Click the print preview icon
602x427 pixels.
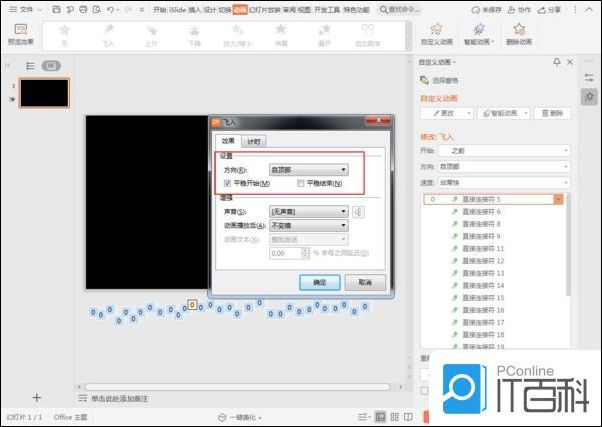(97, 10)
